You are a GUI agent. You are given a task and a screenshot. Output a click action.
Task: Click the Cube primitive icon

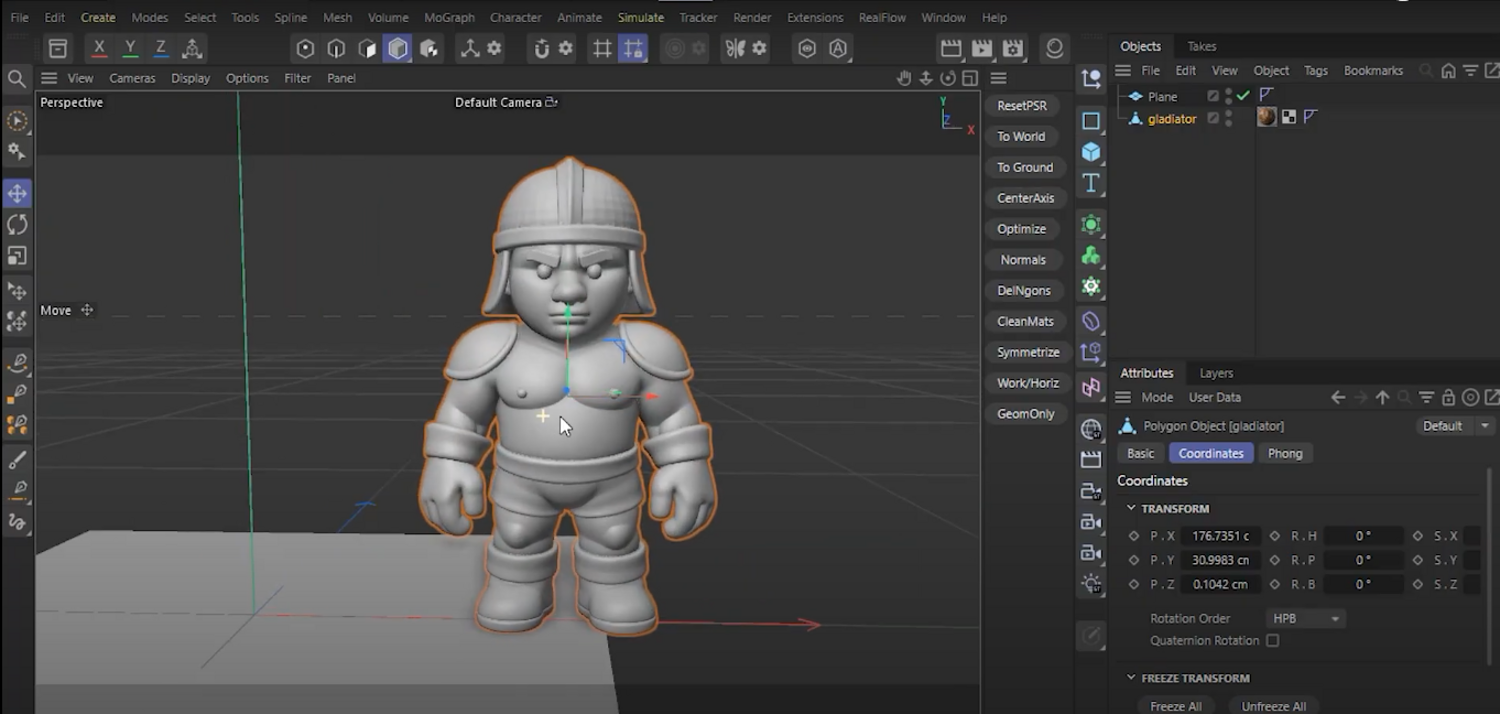click(1091, 152)
